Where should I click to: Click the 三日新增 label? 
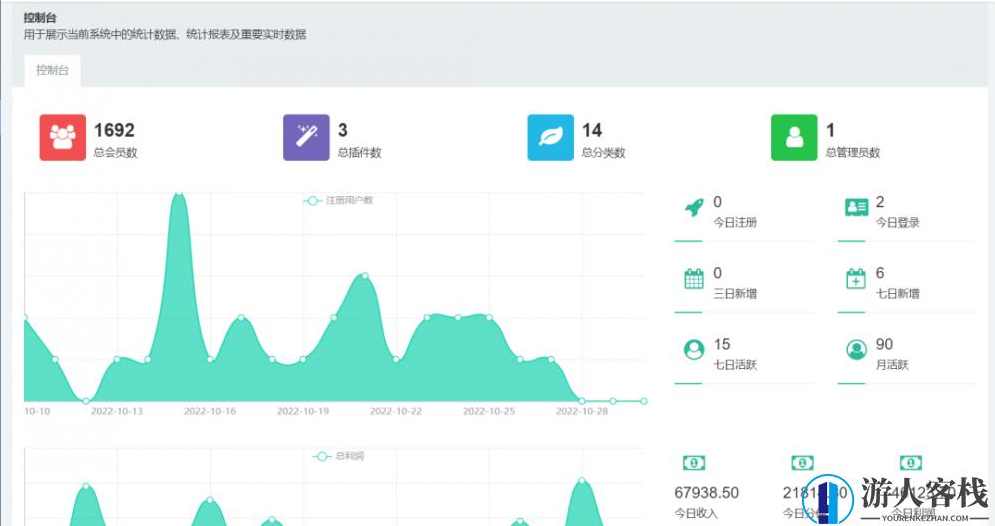click(x=735, y=293)
